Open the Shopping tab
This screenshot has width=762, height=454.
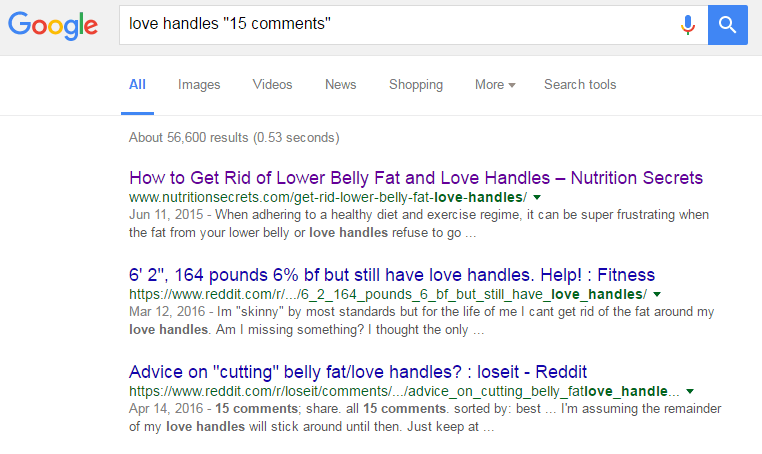[x=416, y=85]
